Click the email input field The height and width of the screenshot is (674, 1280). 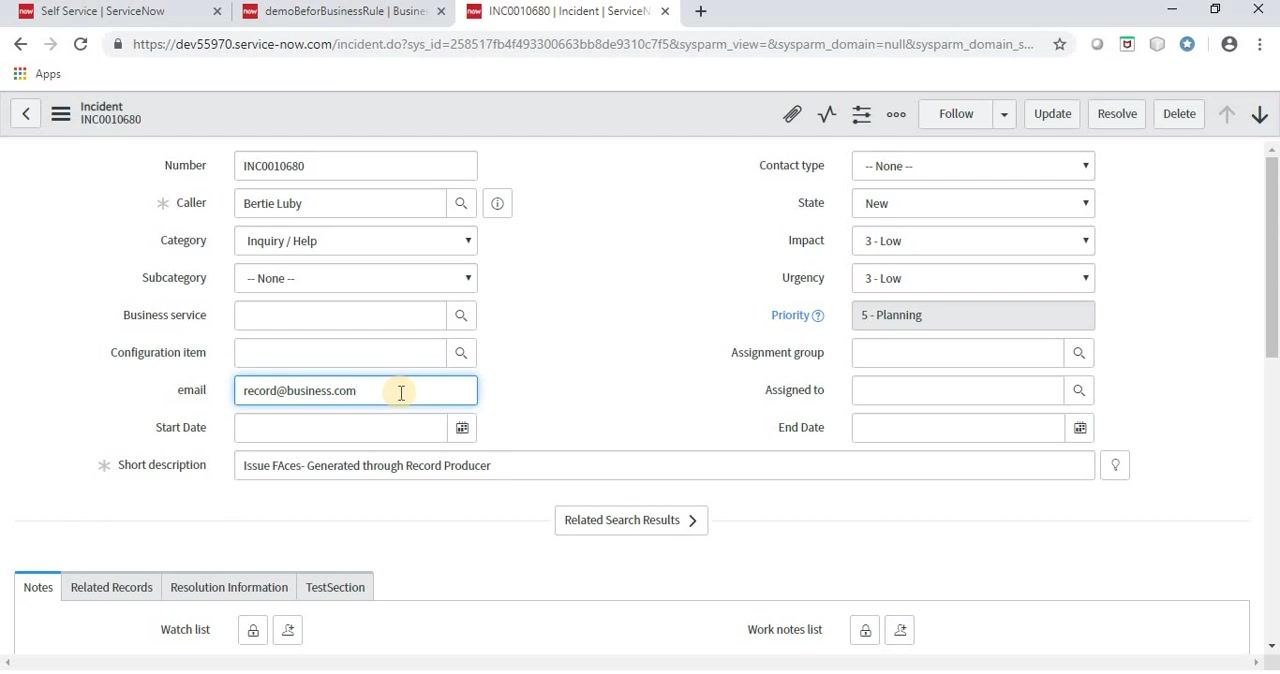pyautogui.click(x=356, y=391)
